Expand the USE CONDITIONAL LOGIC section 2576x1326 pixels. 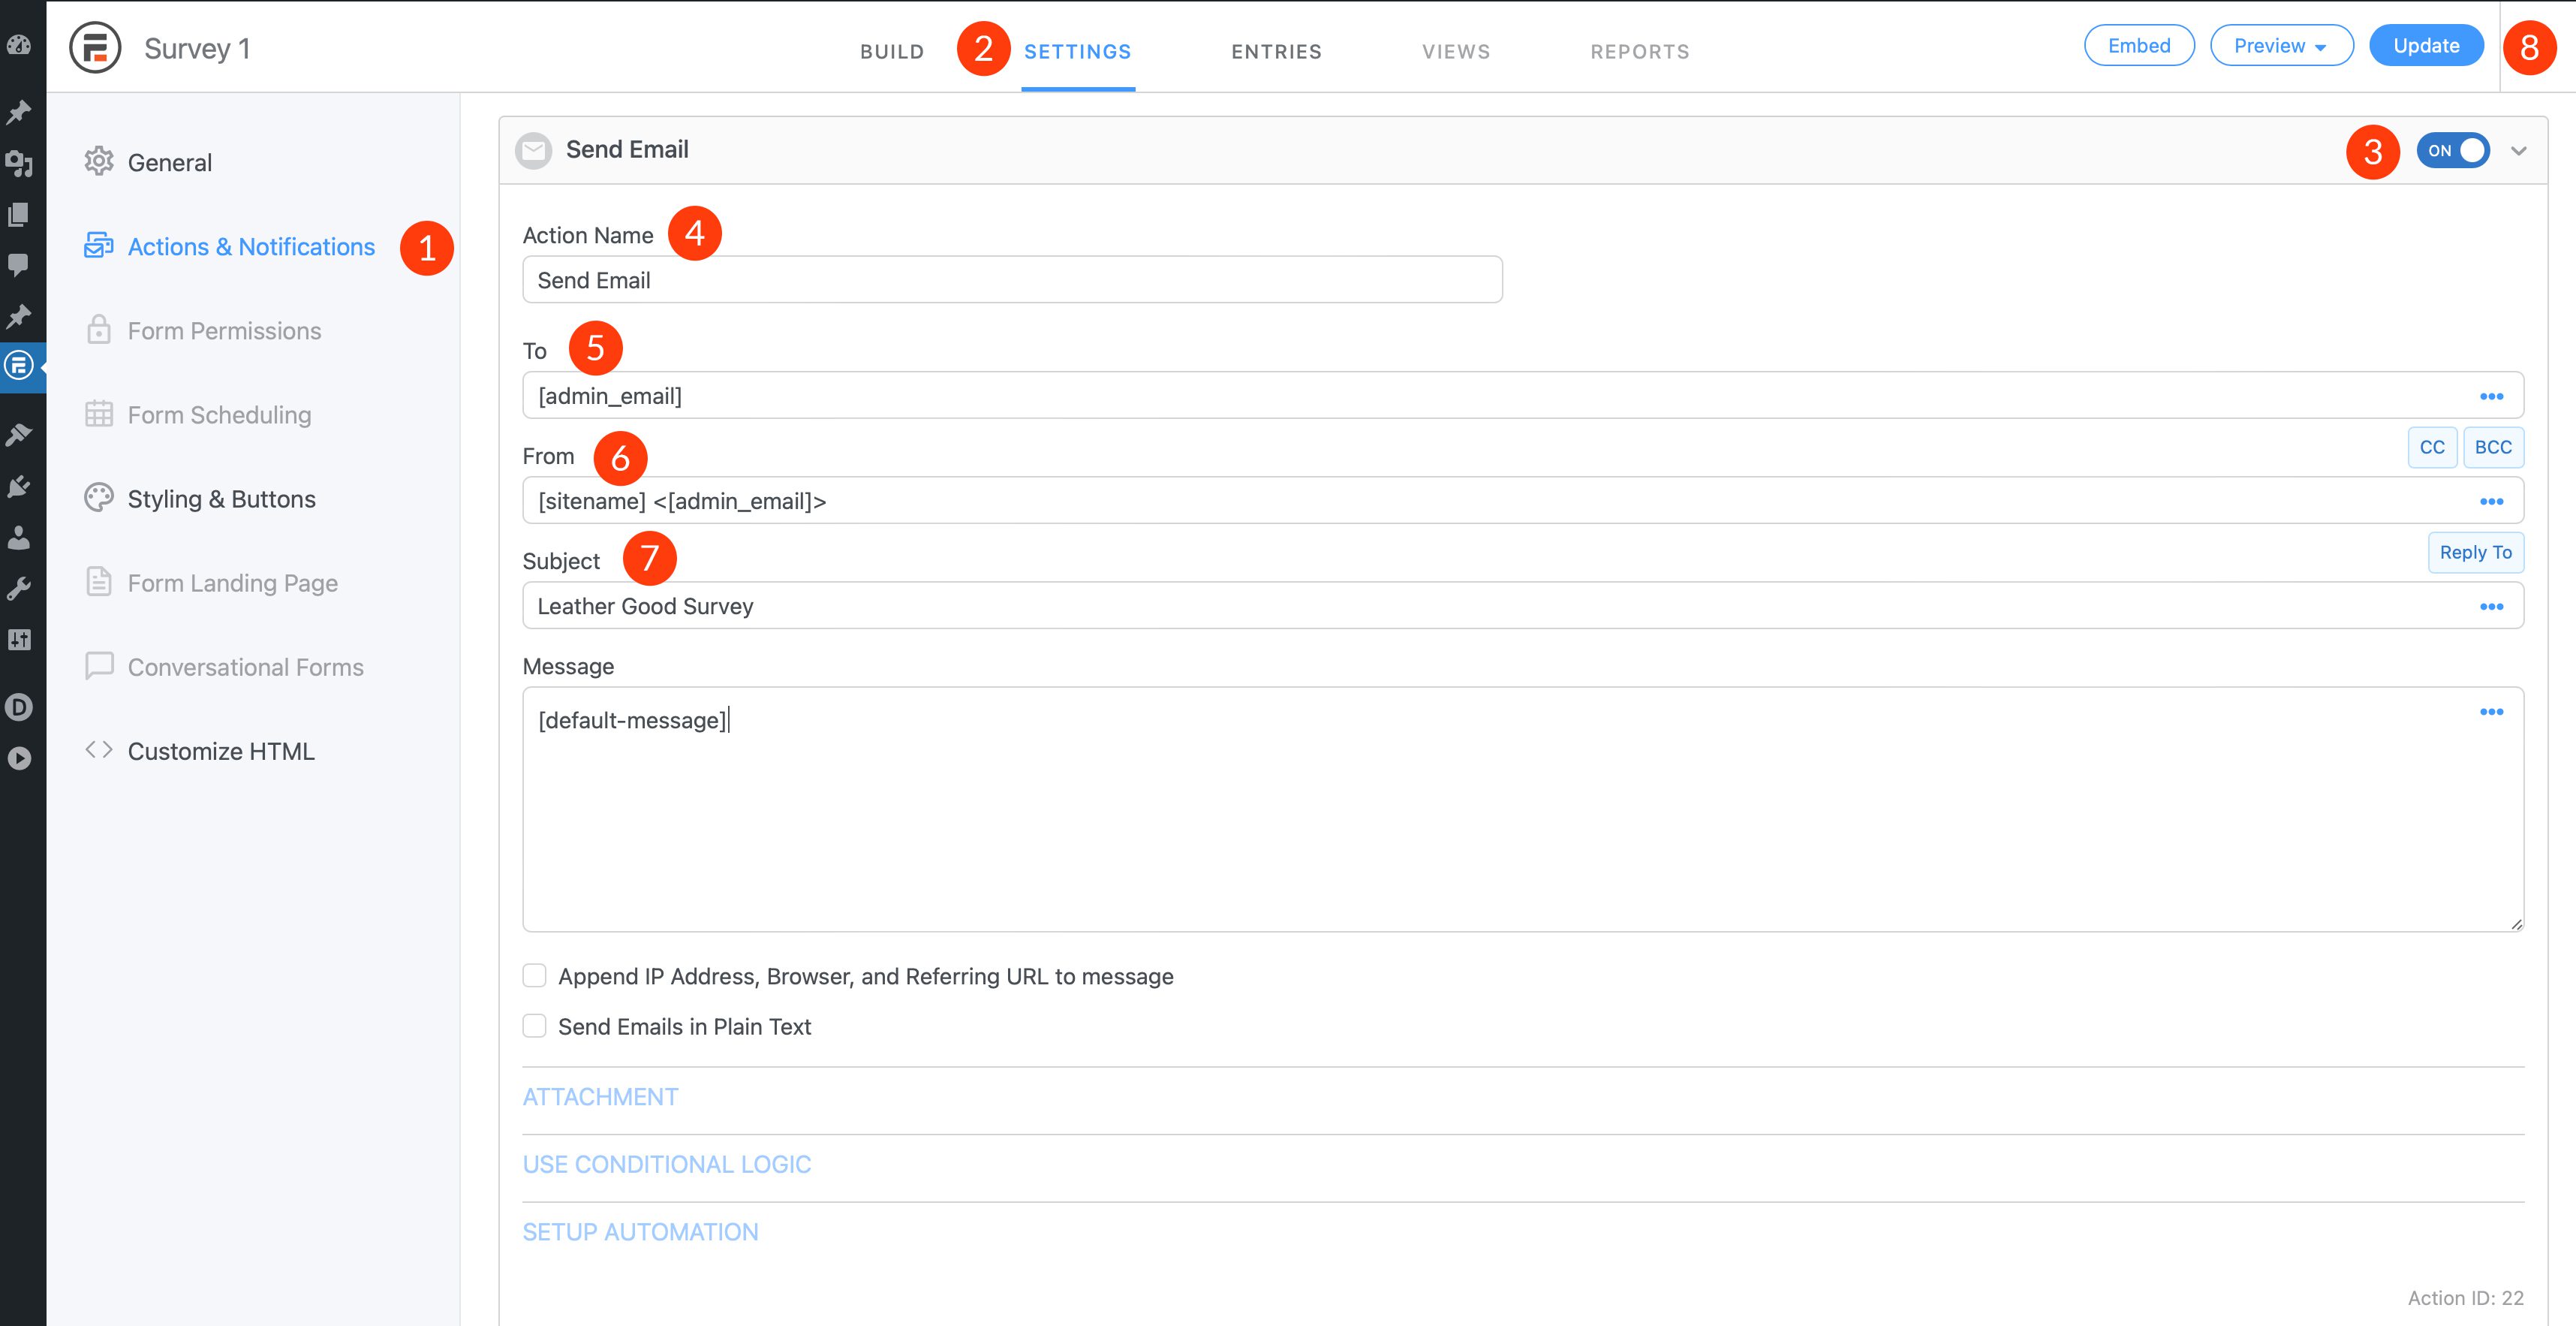[666, 1164]
